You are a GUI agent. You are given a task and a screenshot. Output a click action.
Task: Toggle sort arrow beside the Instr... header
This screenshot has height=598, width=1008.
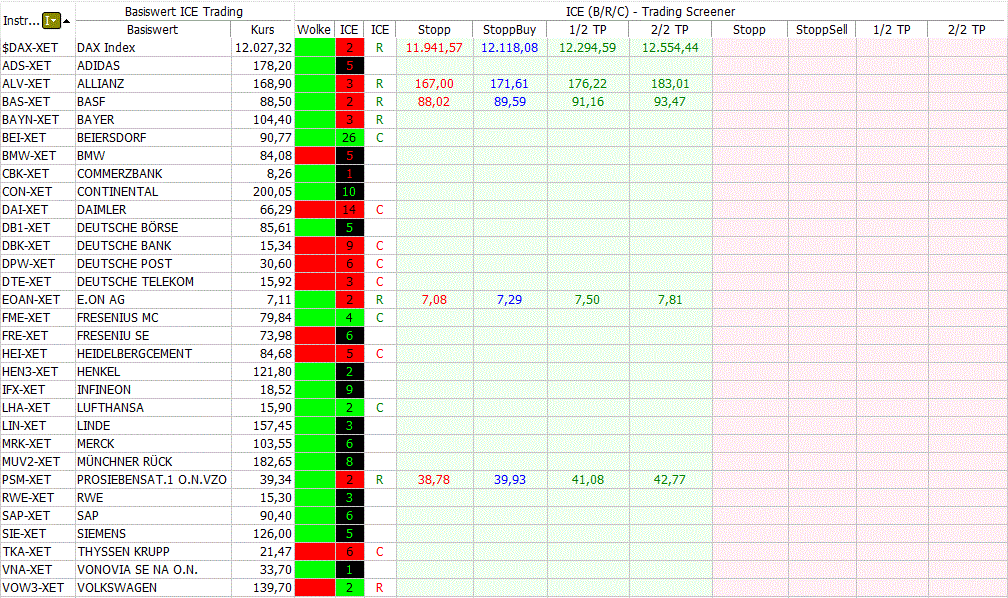pos(66,21)
